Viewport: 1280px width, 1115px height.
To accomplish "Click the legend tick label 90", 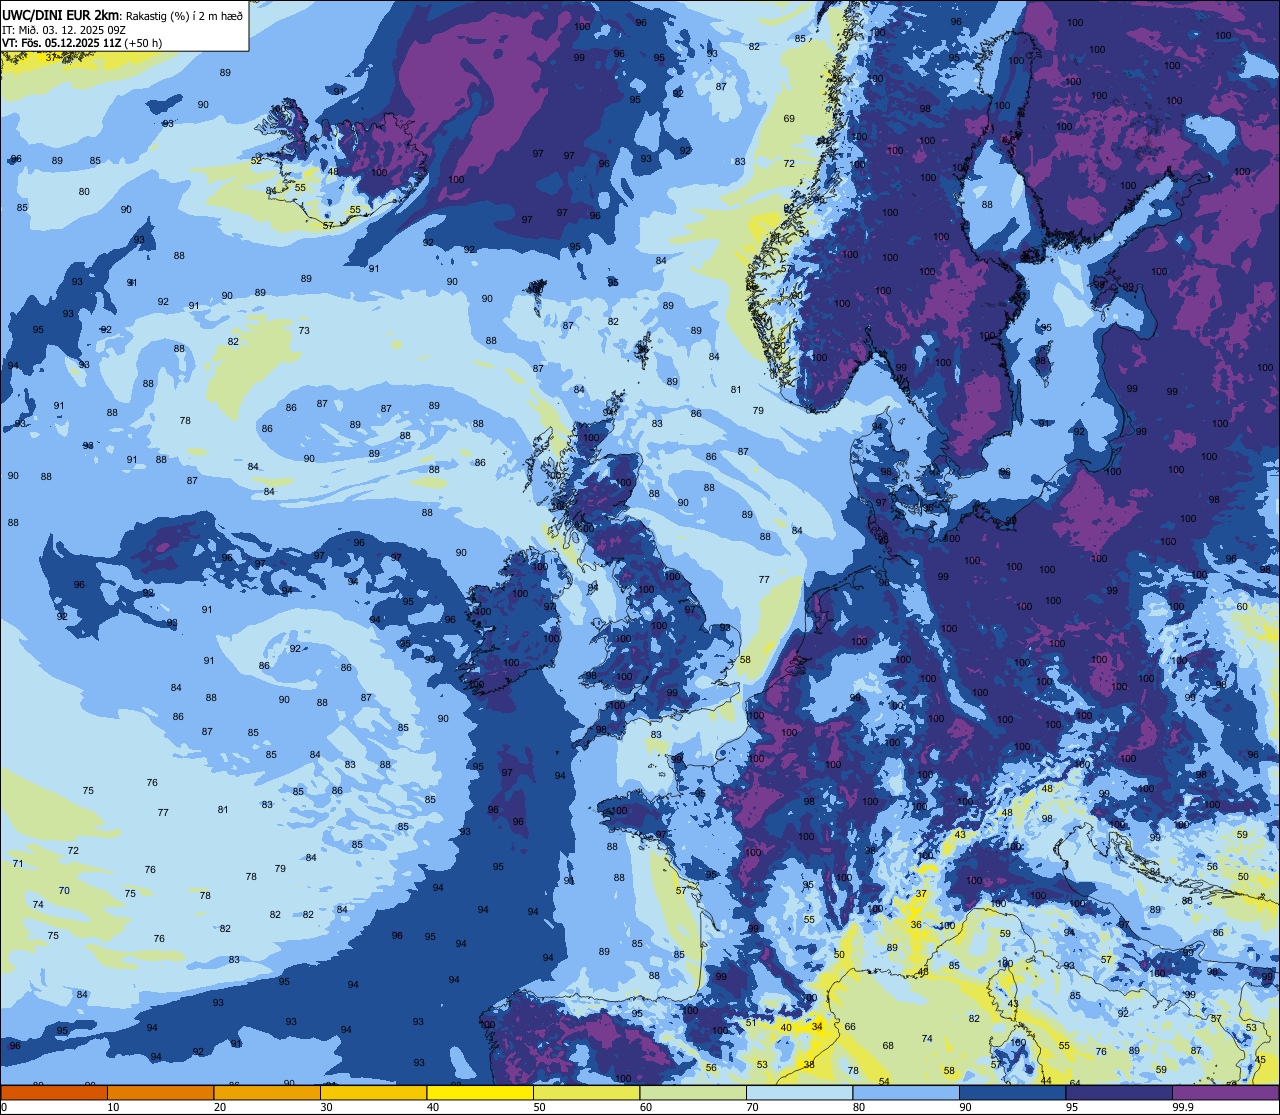I will 965,1107.
